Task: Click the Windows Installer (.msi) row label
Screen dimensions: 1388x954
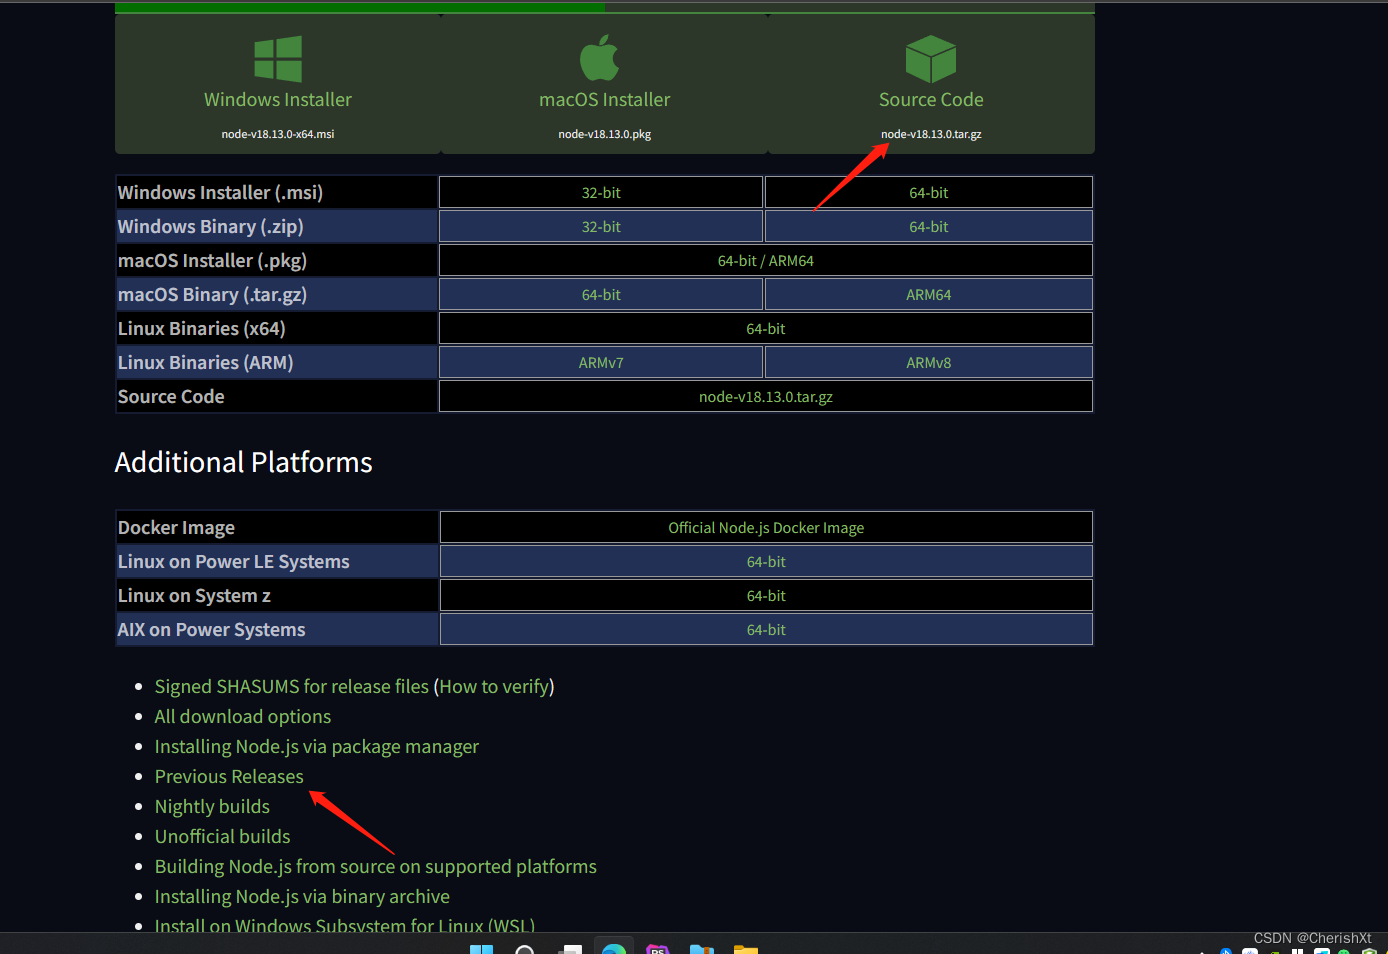Action: tap(220, 192)
